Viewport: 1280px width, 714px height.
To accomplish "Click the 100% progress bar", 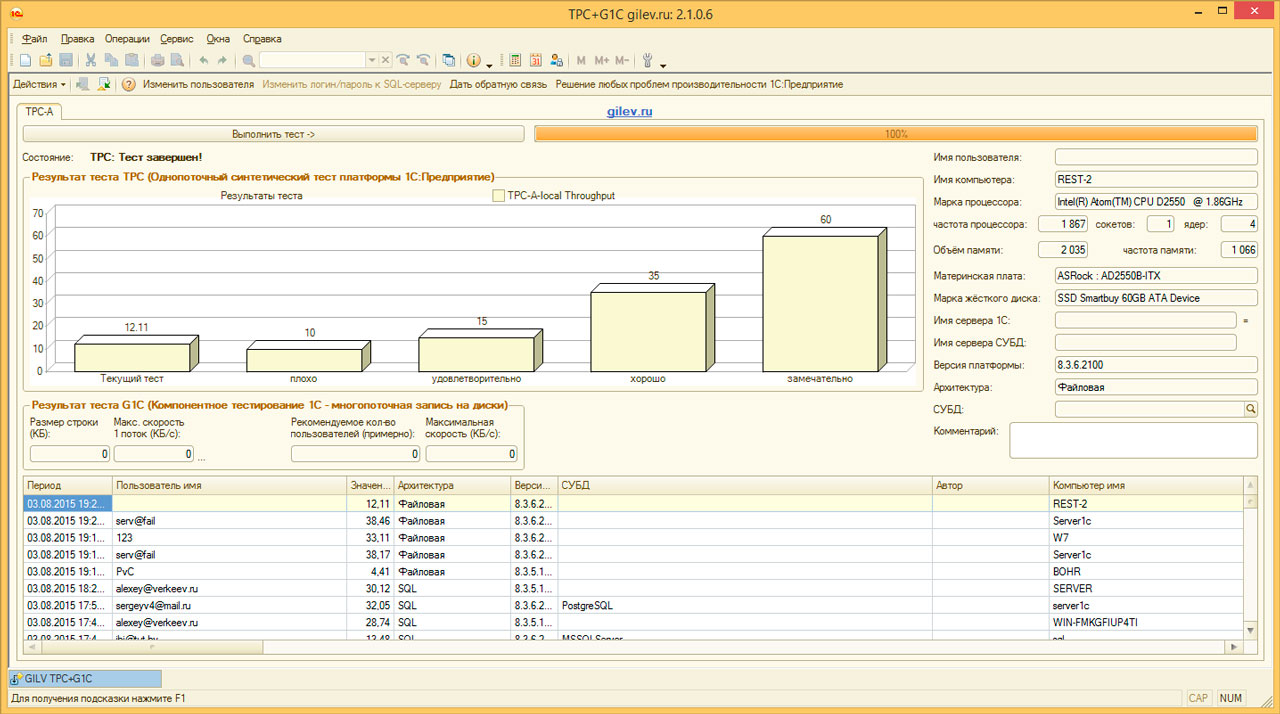I will click(896, 134).
